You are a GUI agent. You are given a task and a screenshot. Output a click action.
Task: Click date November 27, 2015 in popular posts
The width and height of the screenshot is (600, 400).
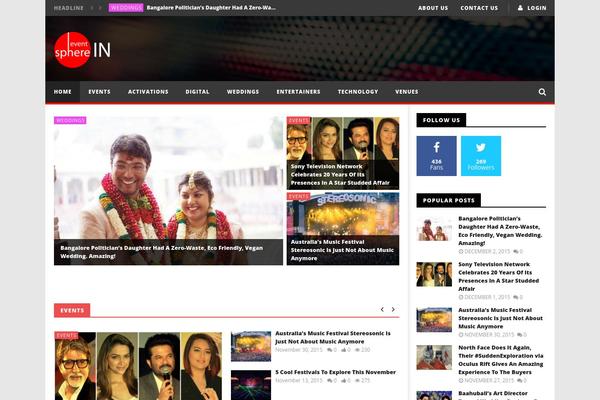(x=489, y=380)
